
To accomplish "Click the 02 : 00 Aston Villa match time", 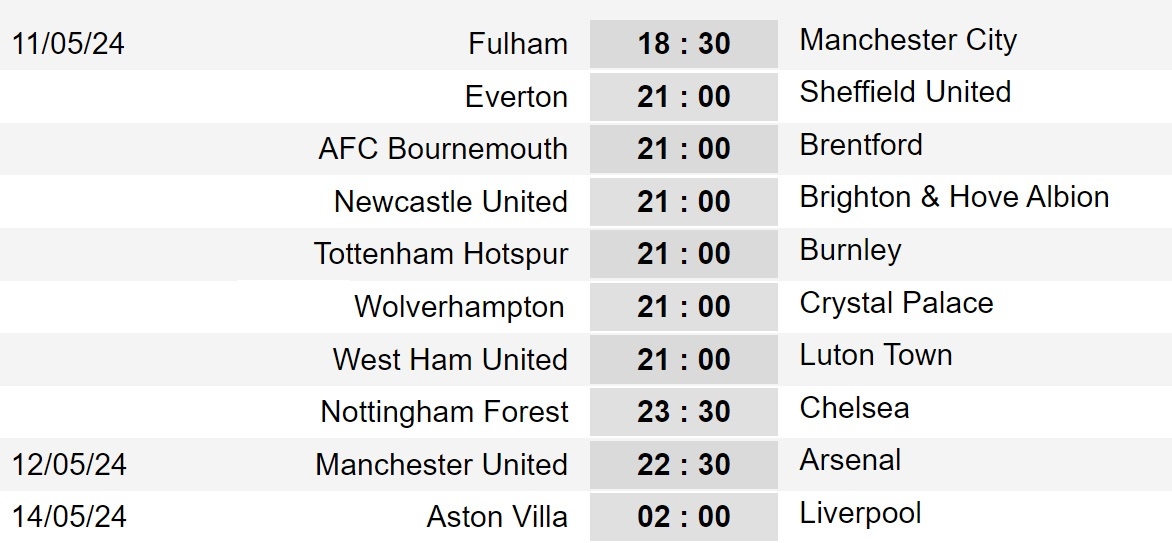I will (x=684, y=517).
